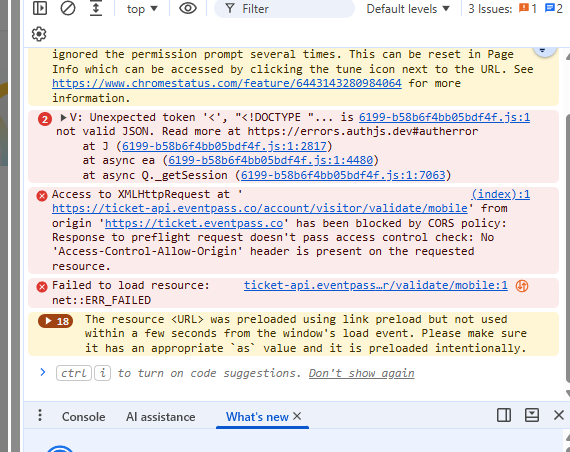Click the Failed to load resource error icon
Viewport: 570px width, 452px height.
point(42,287)
